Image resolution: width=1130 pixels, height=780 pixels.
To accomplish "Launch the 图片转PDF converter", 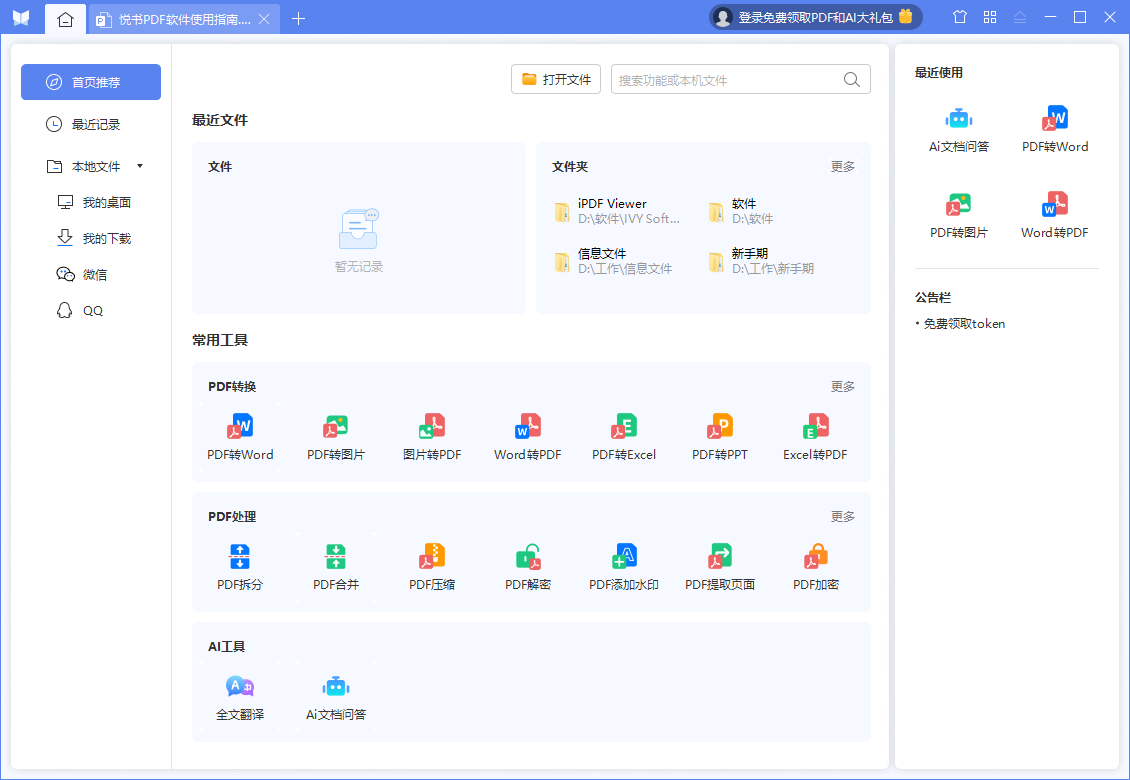I will click(x=432, y=437).
